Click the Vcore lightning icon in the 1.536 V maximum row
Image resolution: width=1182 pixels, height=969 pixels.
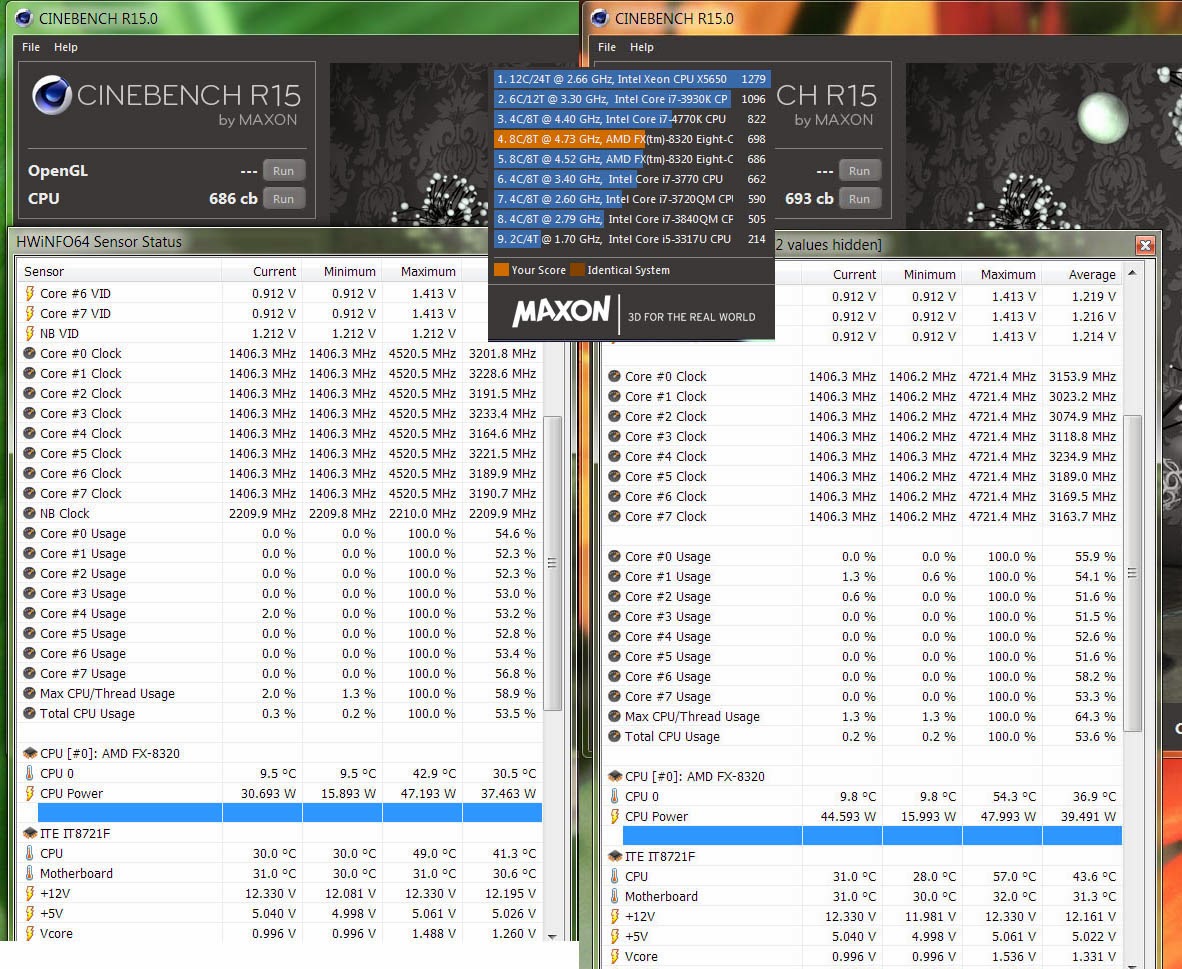(x=614, y=956)
